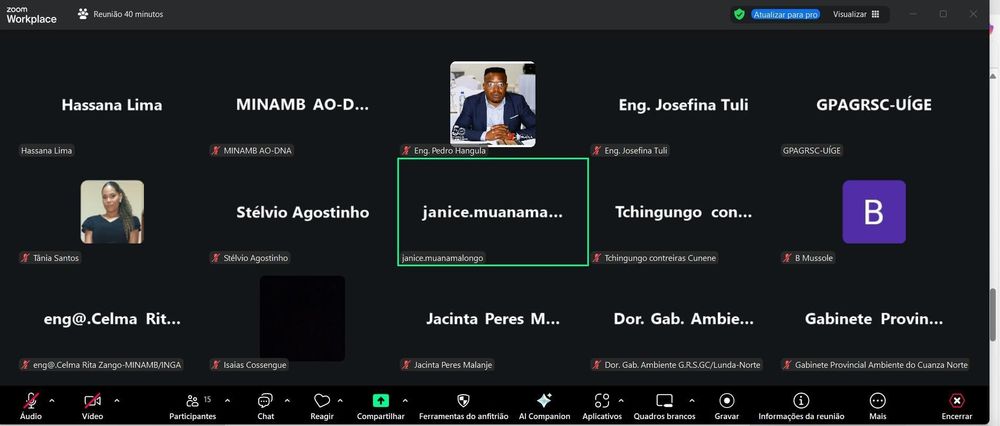Turn on camera with Vídeo button
Image resolution: width=1000 pixels, height=426 pixels.
coord(92,404)
